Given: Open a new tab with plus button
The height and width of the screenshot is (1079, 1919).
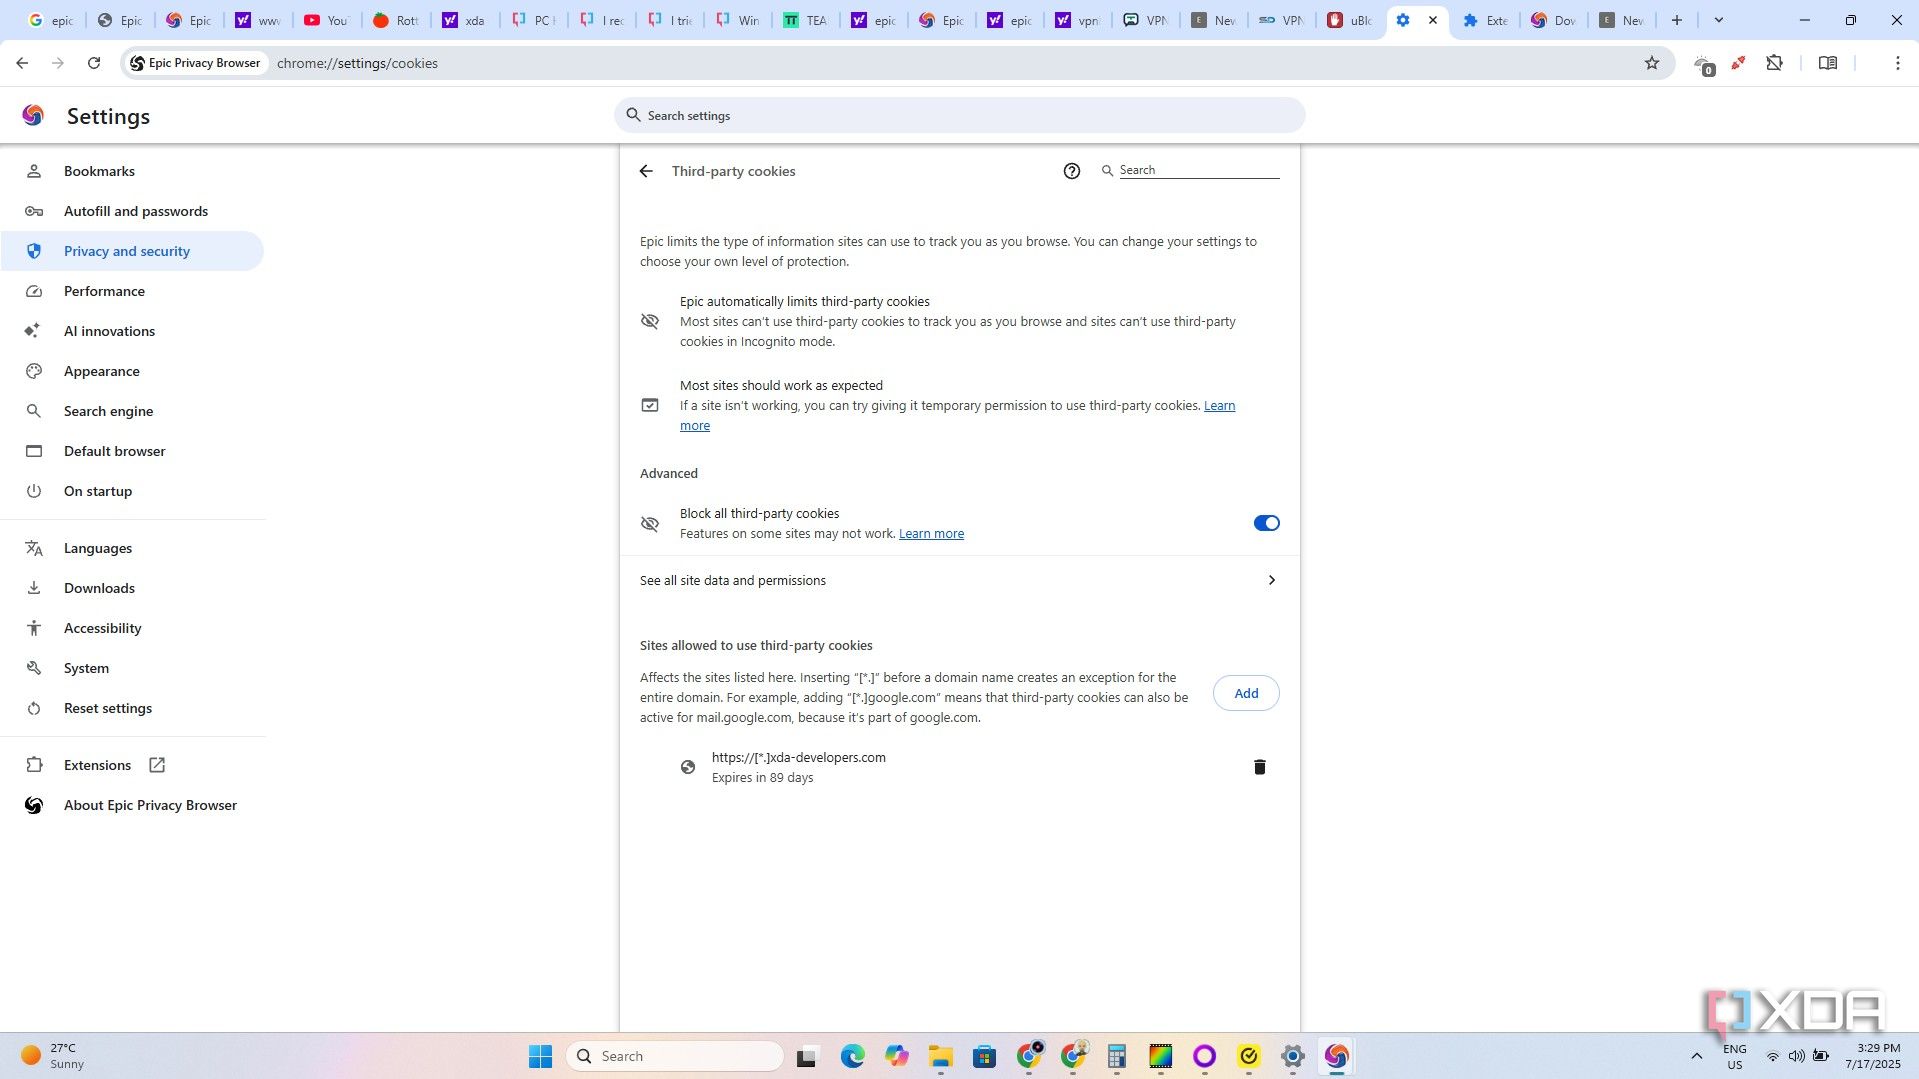Looking at the screenshot, I should click(x=1677, y=20).
